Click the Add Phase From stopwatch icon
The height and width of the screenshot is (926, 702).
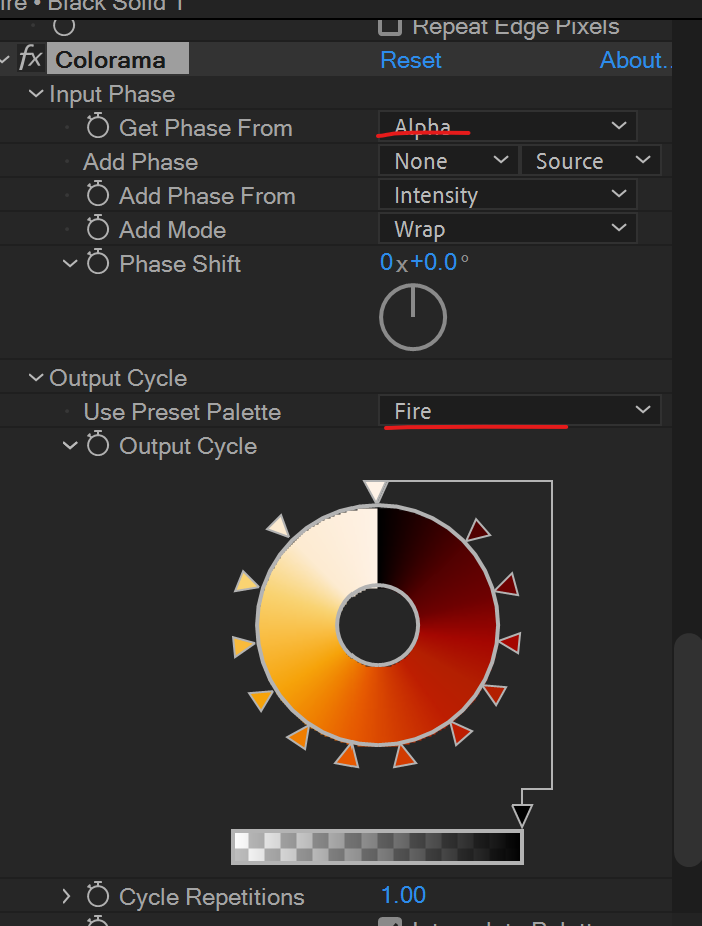tap(97, 196)
